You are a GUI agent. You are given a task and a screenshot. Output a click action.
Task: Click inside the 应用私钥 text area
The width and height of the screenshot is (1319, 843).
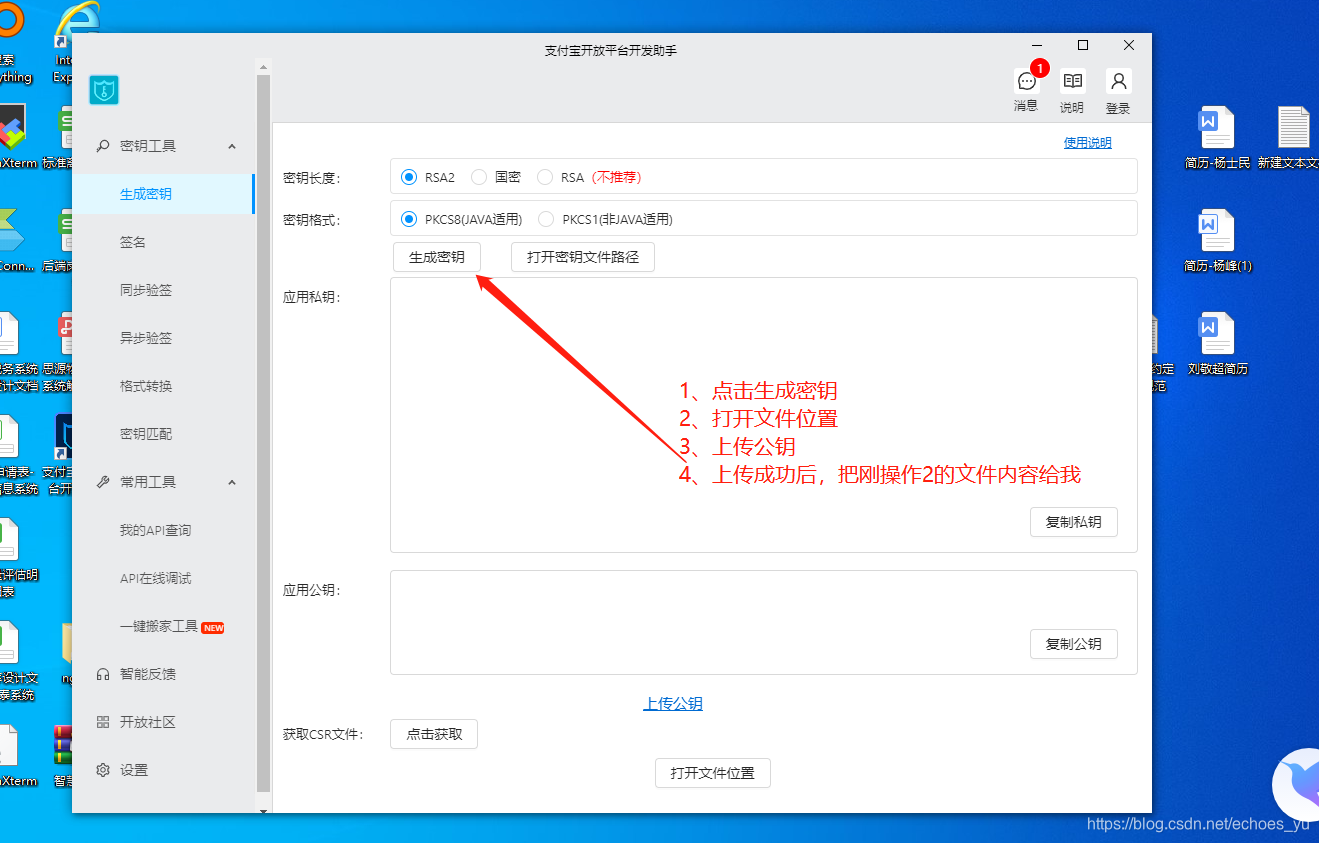[x=764, y=414]
